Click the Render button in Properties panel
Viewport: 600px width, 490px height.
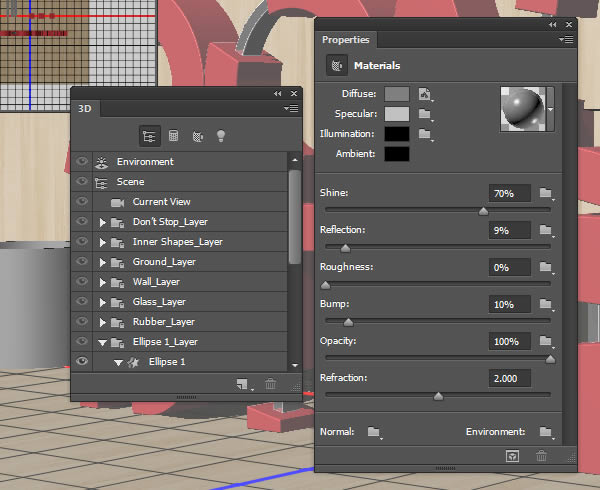(512, 456)
